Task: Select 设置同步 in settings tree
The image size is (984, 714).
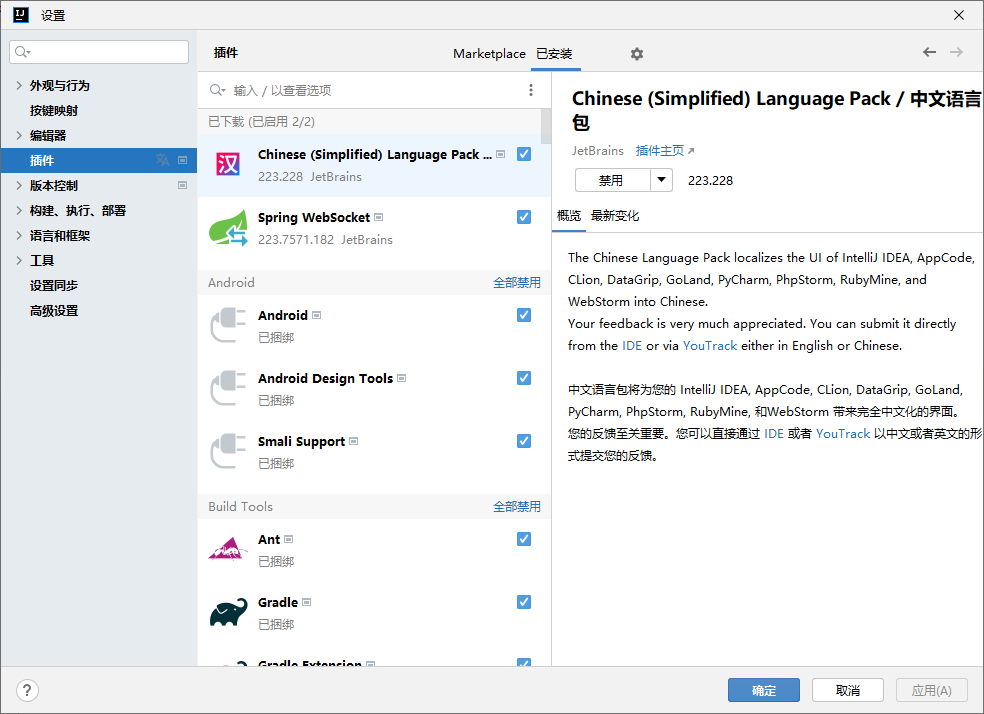Action: (x=54, y=285)
